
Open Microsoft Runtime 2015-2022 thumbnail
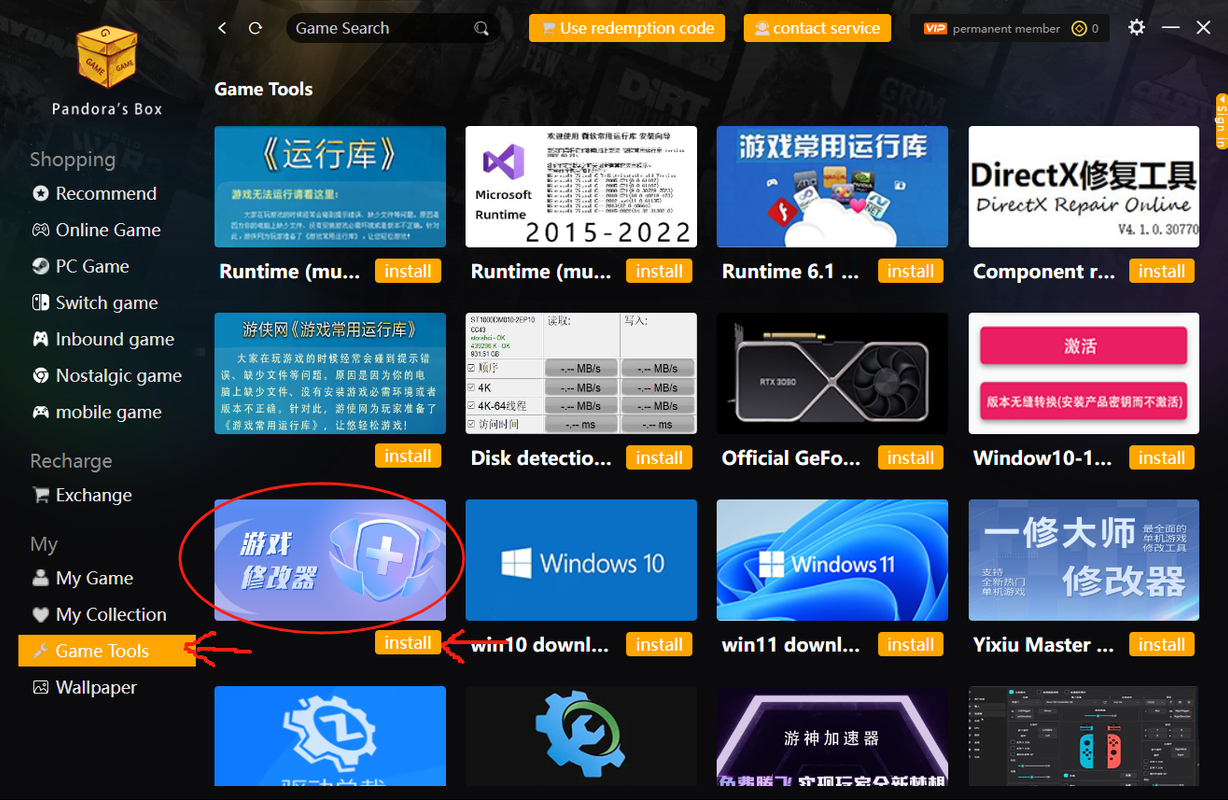[581, 186]
